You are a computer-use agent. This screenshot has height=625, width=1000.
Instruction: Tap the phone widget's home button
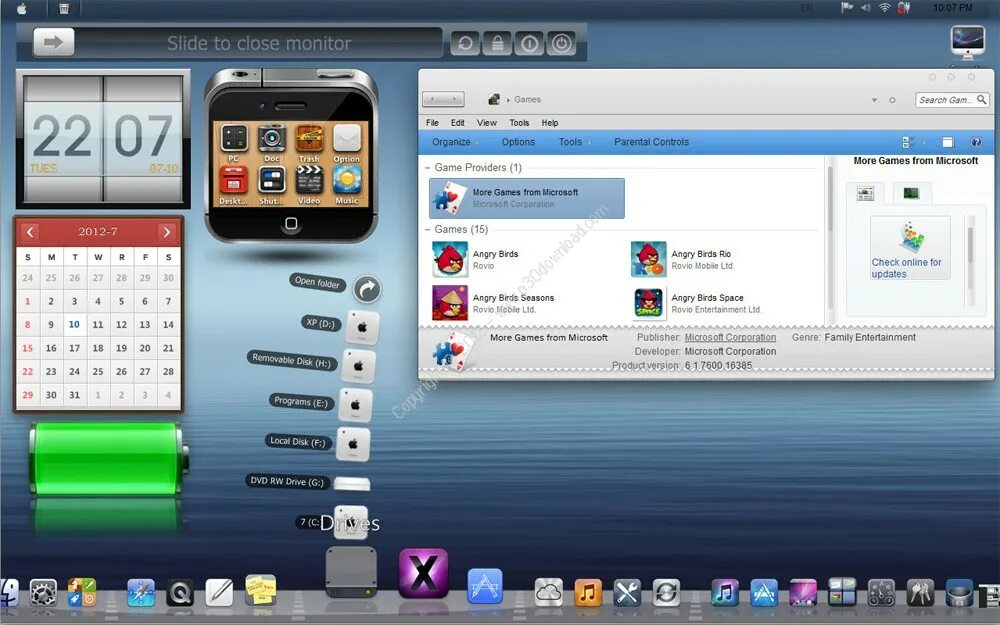tap(291, 223)
